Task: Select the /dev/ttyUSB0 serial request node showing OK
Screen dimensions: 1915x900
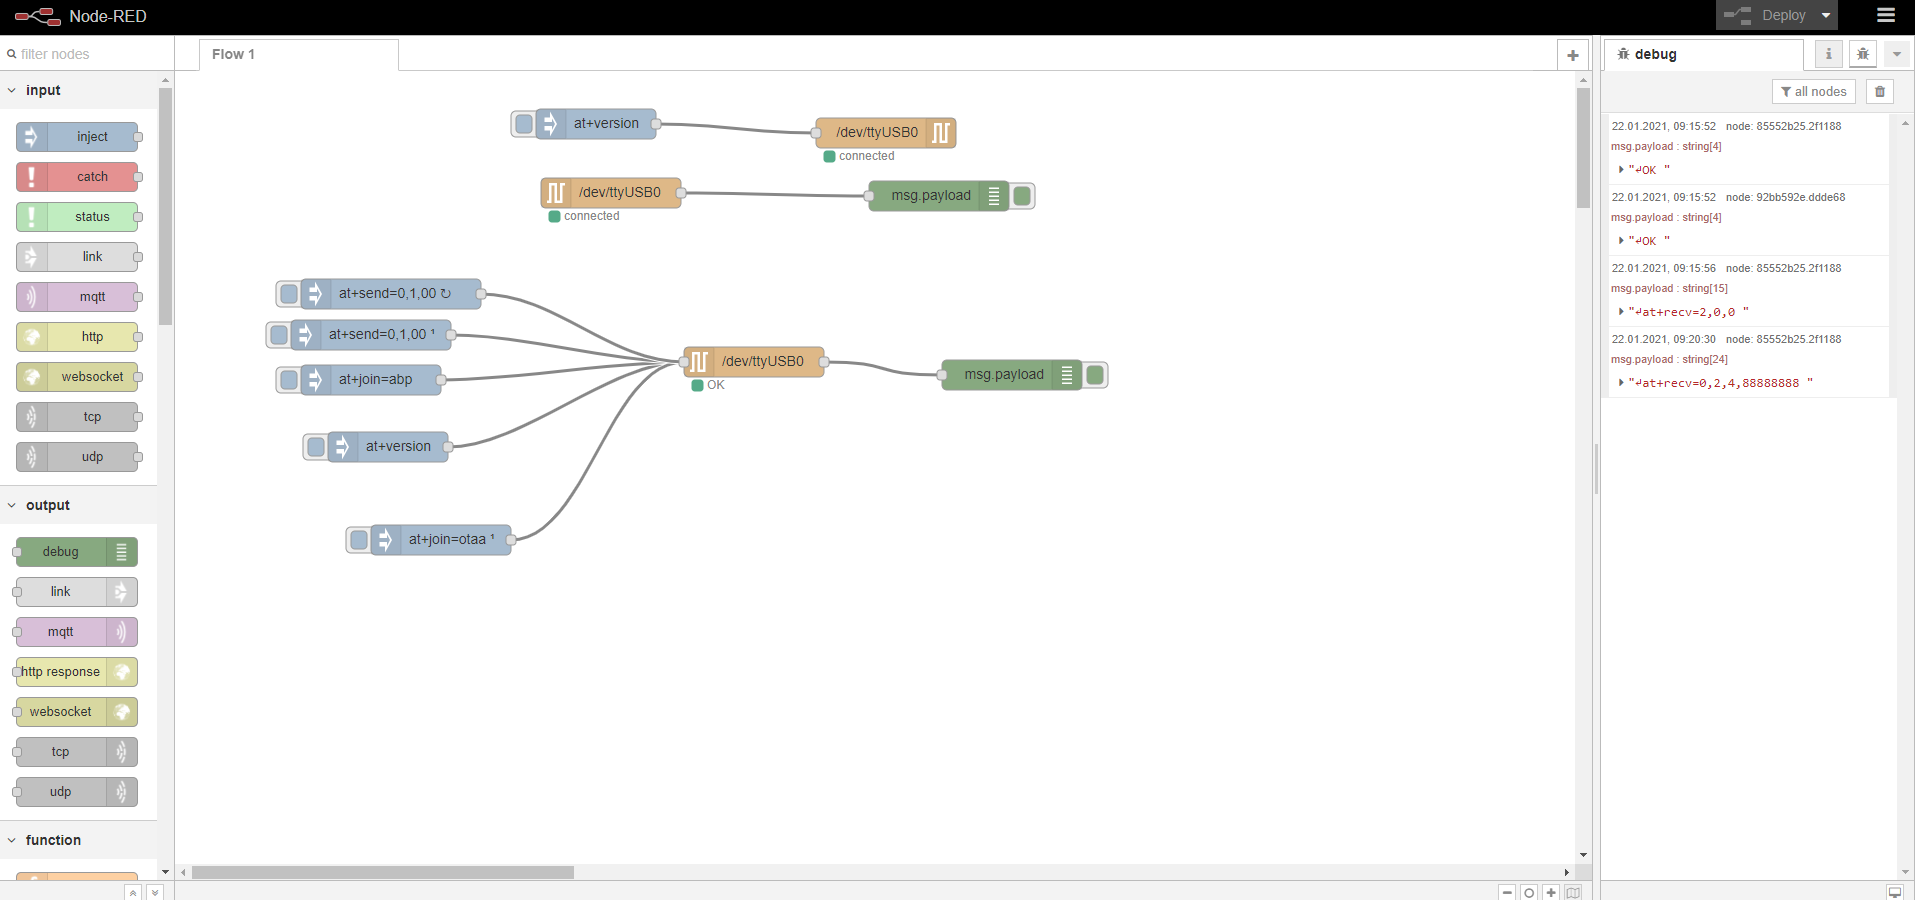Action: (754, 362)
